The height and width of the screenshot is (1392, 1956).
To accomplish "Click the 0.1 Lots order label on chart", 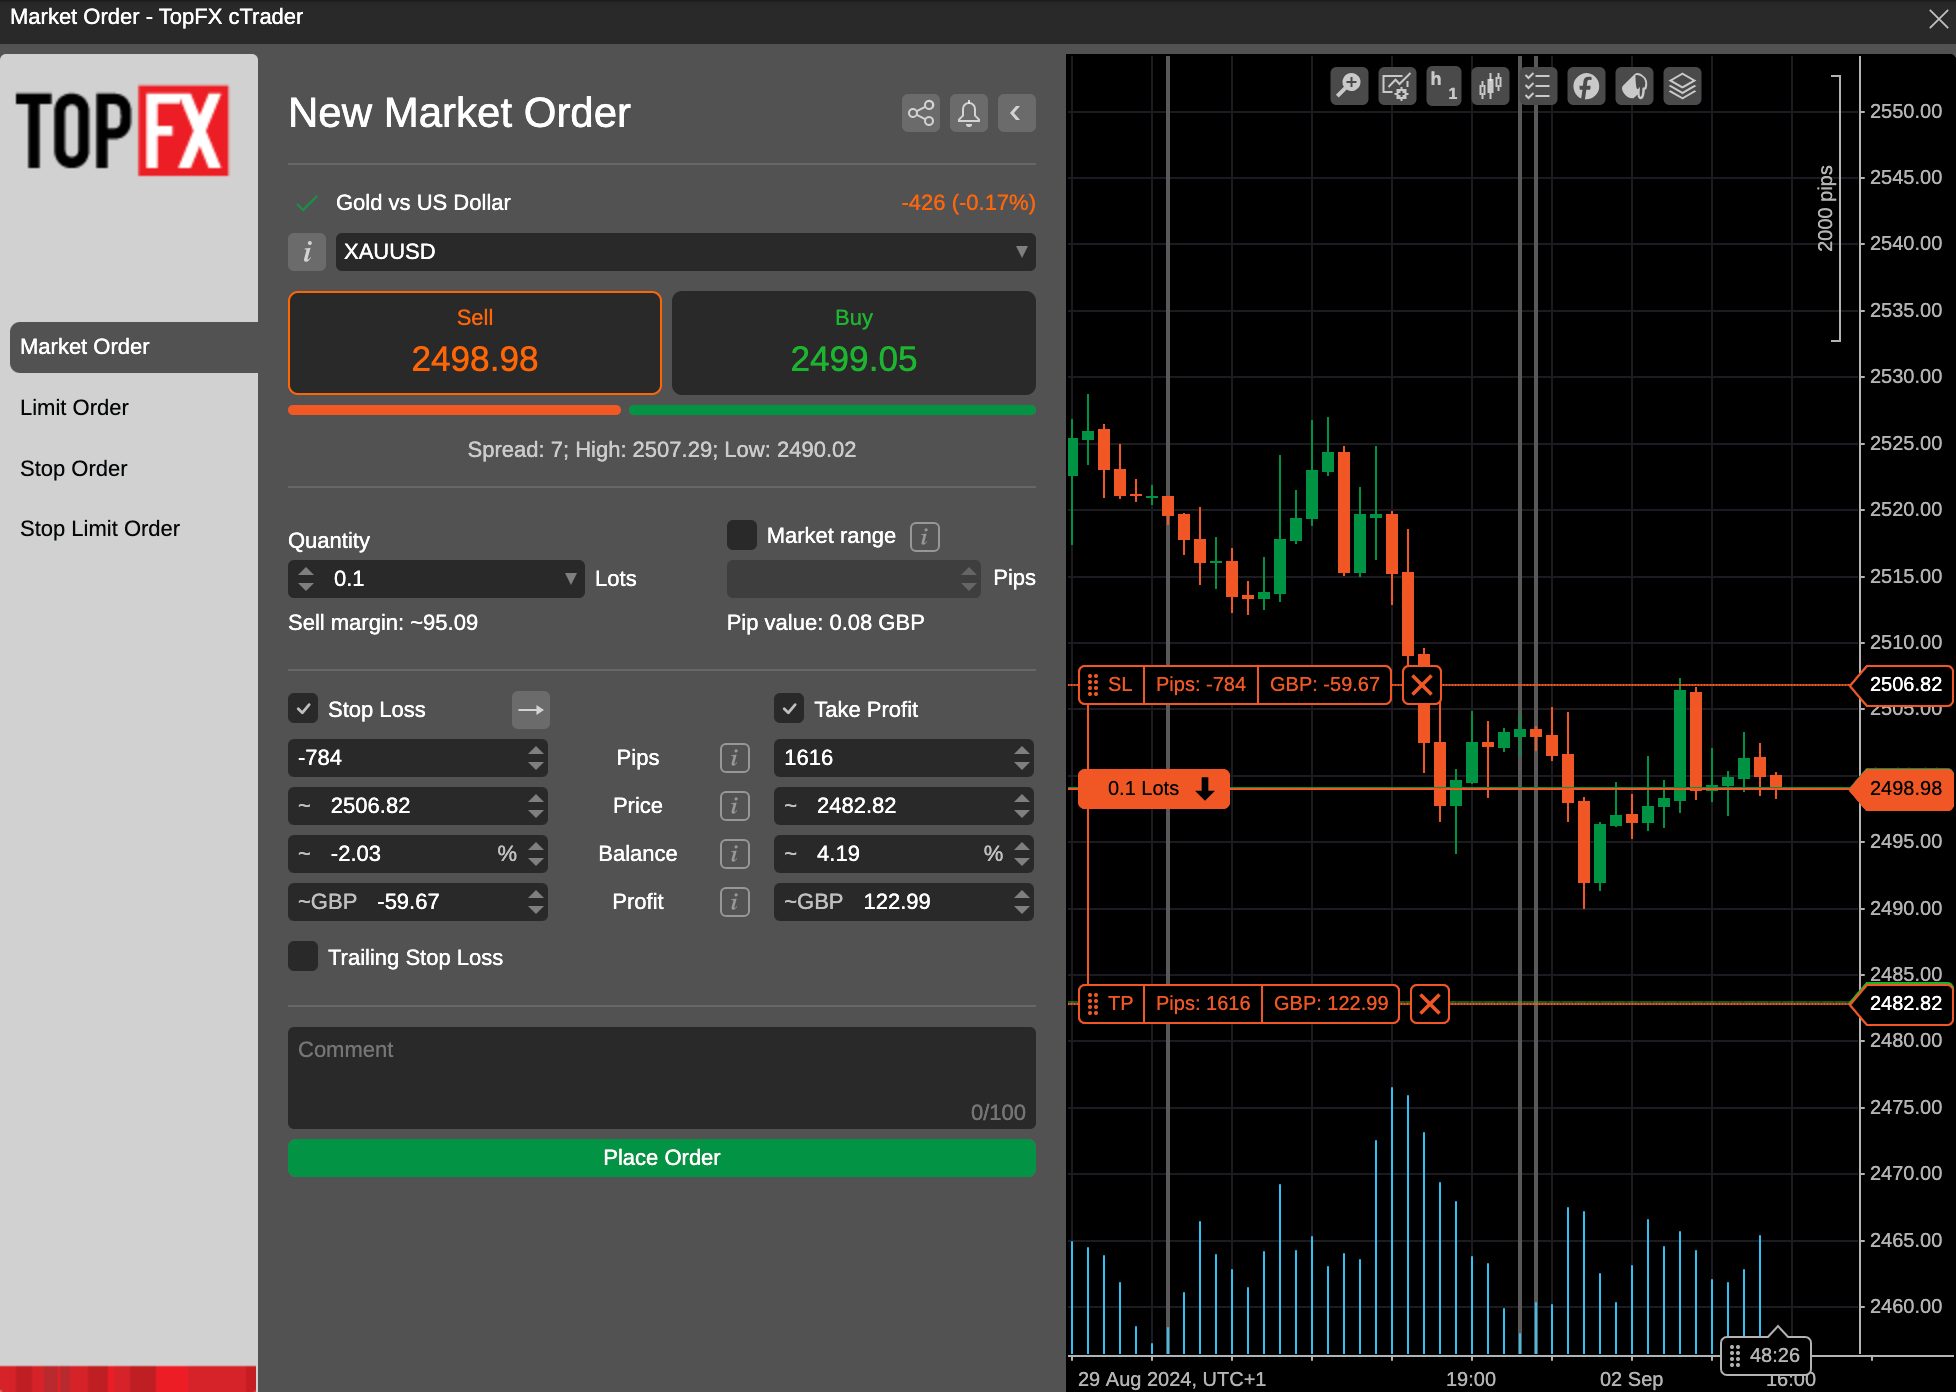I will pos(1154,788).
